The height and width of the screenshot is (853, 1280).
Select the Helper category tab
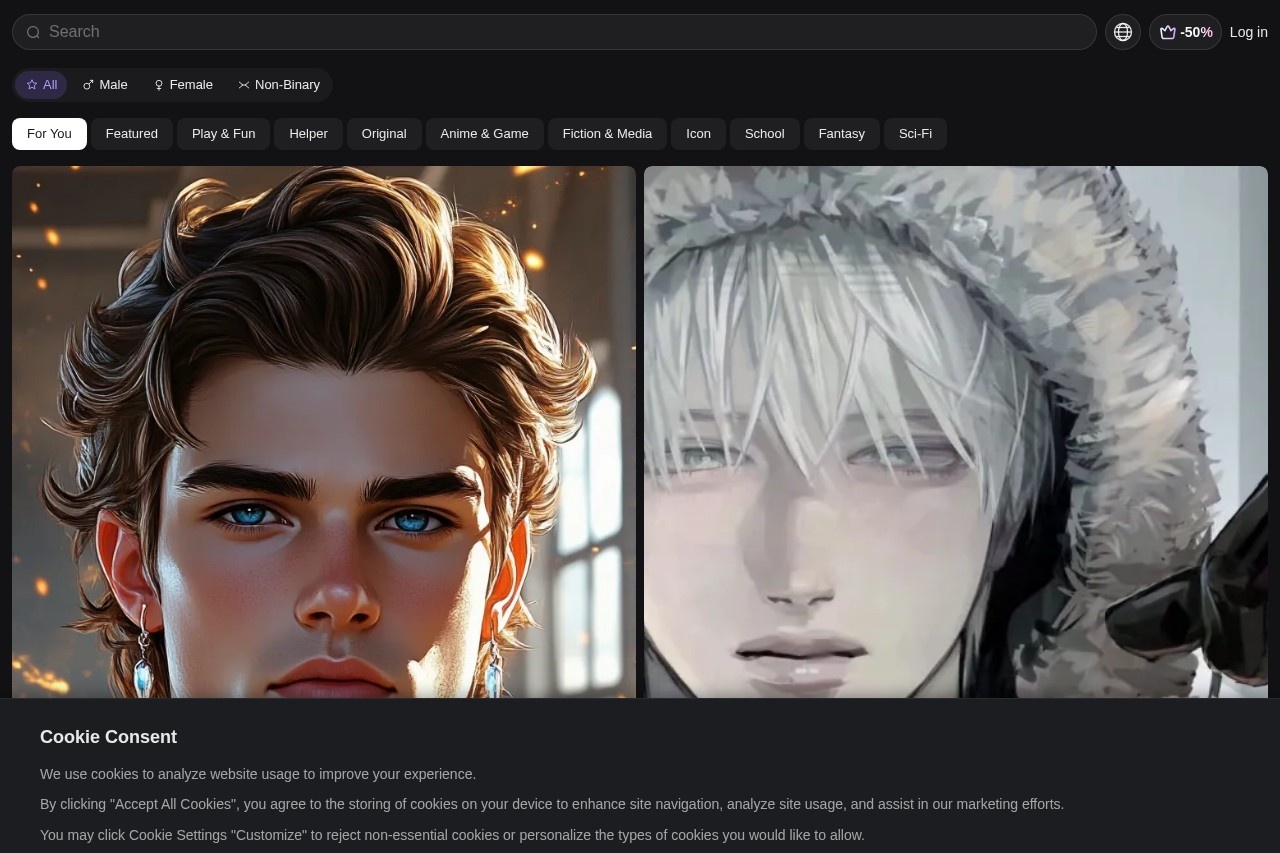308,134
